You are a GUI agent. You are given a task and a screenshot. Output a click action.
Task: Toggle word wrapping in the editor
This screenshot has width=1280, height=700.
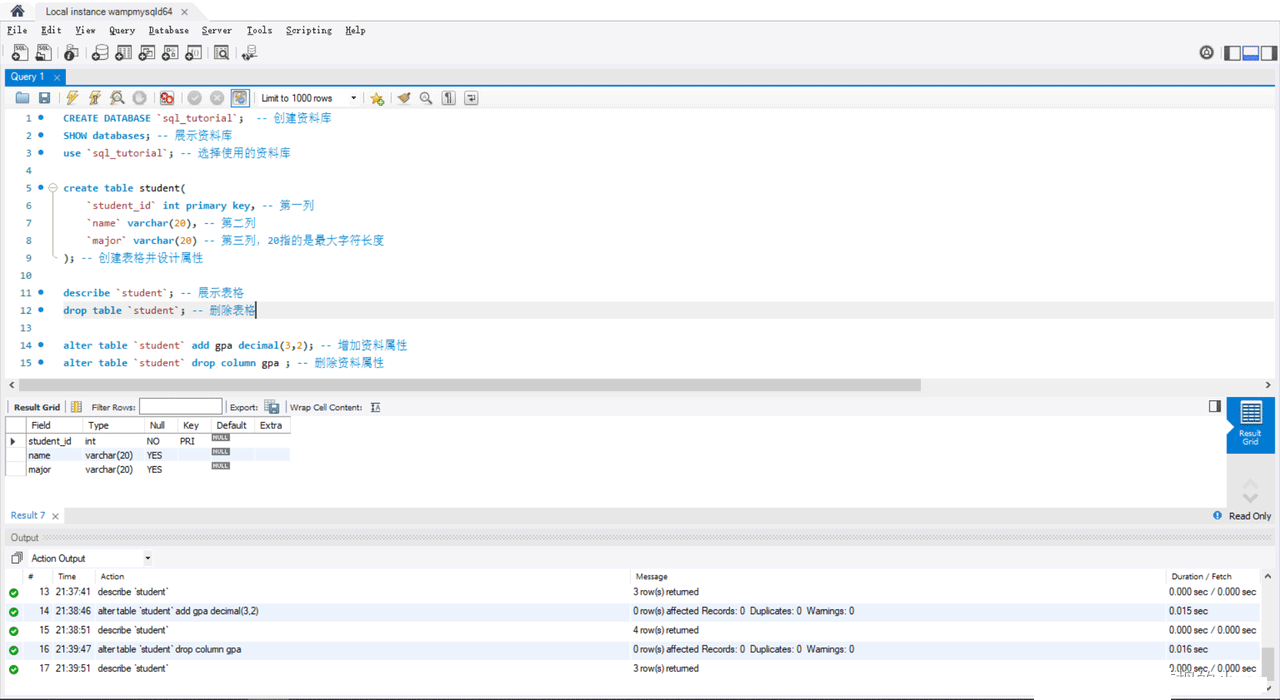pos(470,97)
